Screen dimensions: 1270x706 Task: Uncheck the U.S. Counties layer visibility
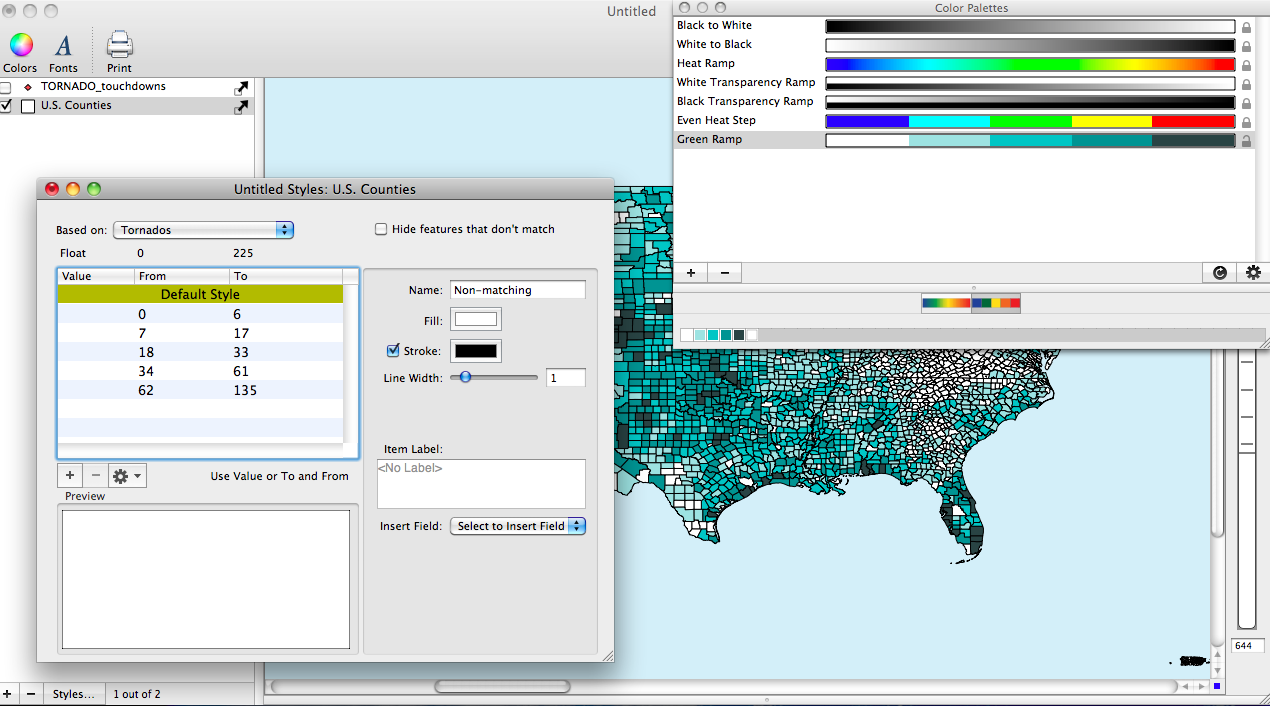coord(6,106)
